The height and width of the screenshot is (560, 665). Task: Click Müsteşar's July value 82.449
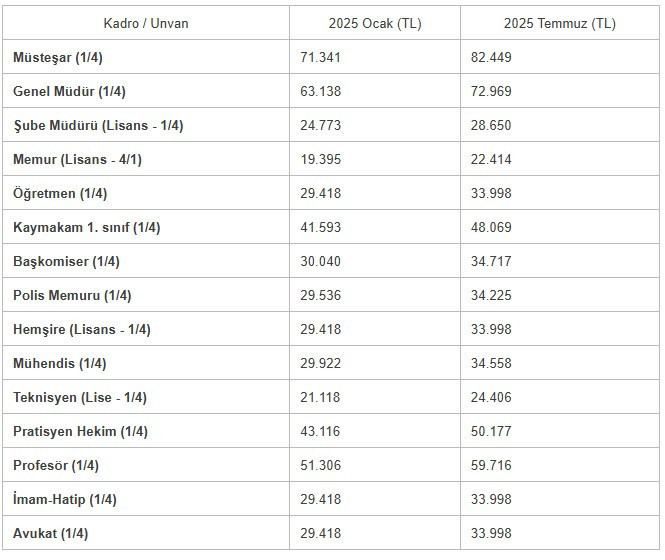coord(491,57)
